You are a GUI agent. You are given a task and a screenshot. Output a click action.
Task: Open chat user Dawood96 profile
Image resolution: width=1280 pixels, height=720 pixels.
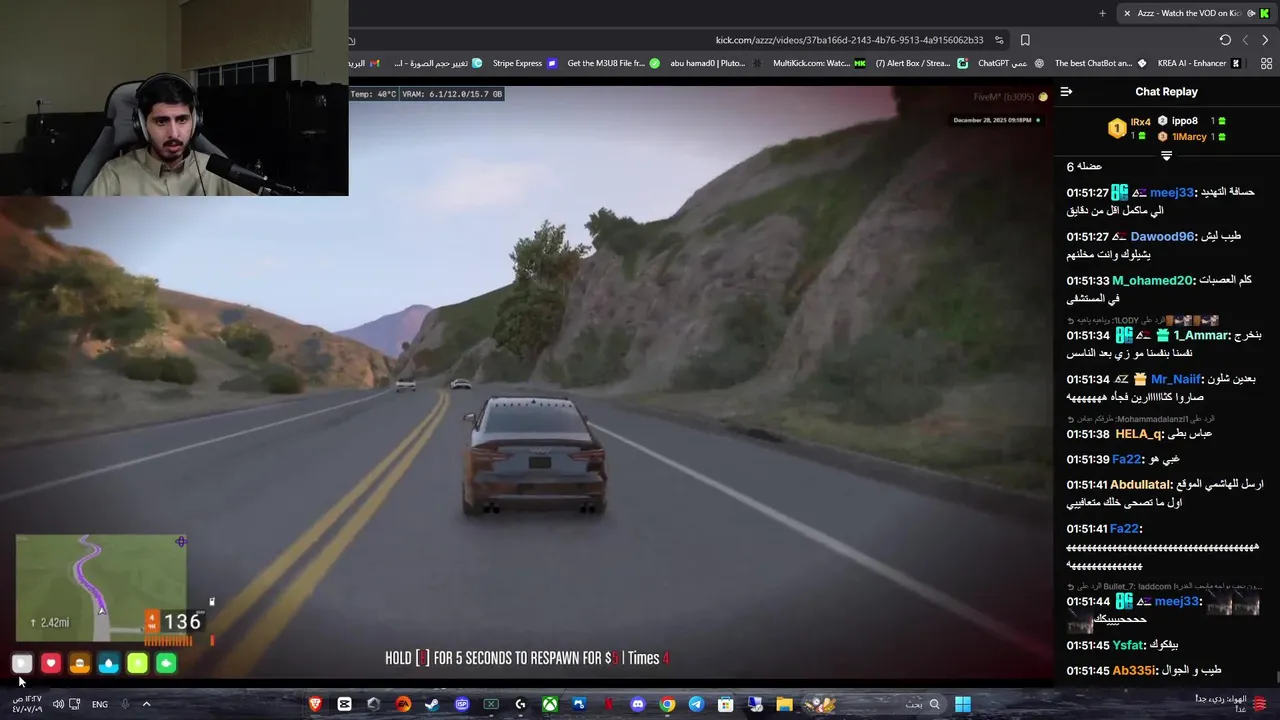pyautogui.click(x=1162, y=237)
